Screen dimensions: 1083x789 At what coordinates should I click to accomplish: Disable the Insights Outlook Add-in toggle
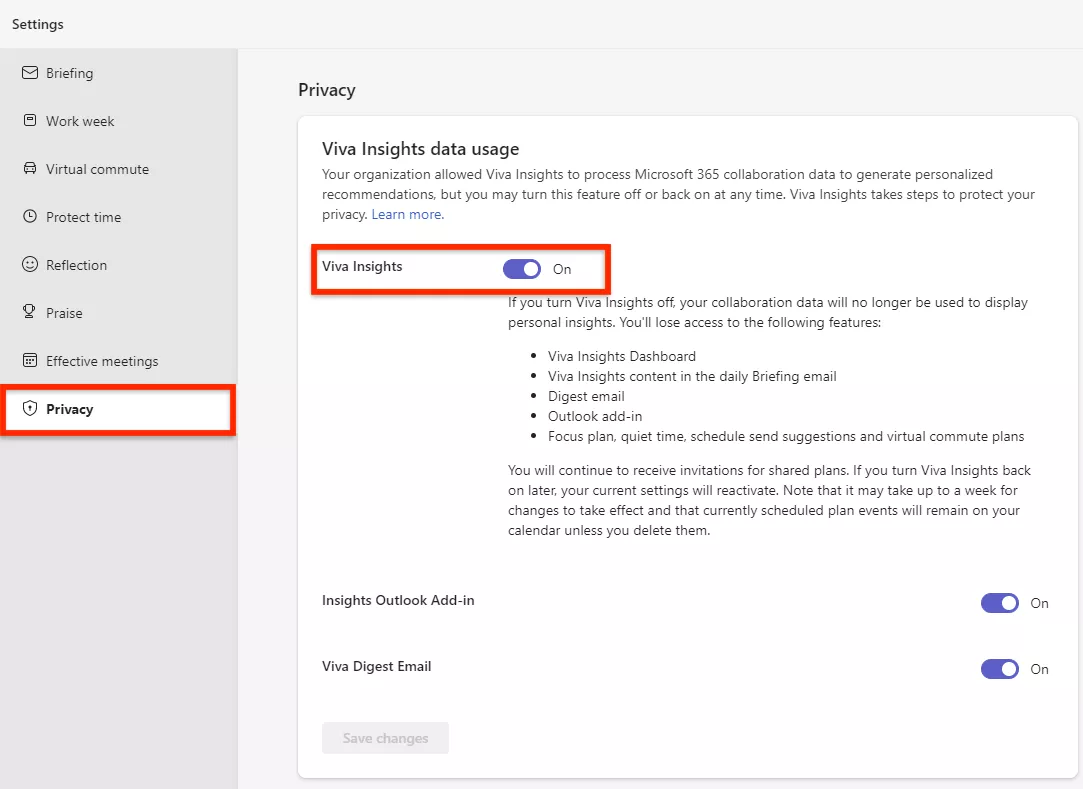click(999, 603)
